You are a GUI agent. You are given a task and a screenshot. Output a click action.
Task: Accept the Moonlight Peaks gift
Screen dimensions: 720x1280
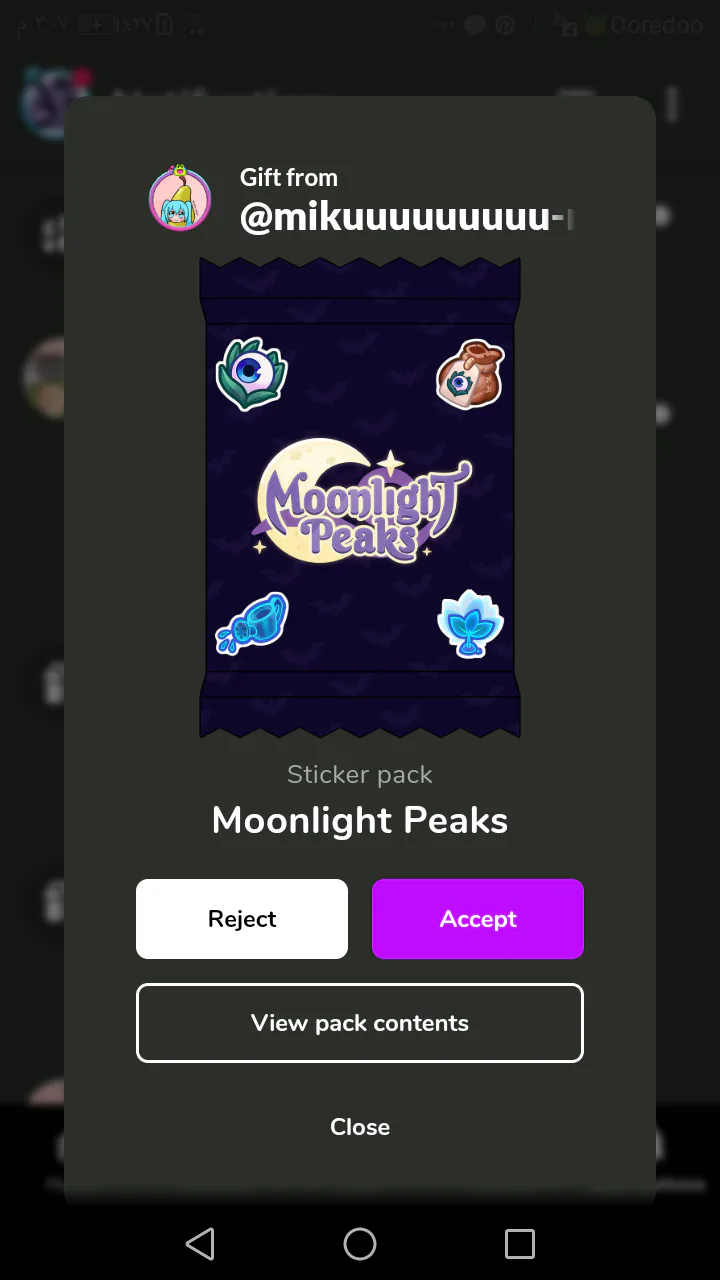coord(478,919)
